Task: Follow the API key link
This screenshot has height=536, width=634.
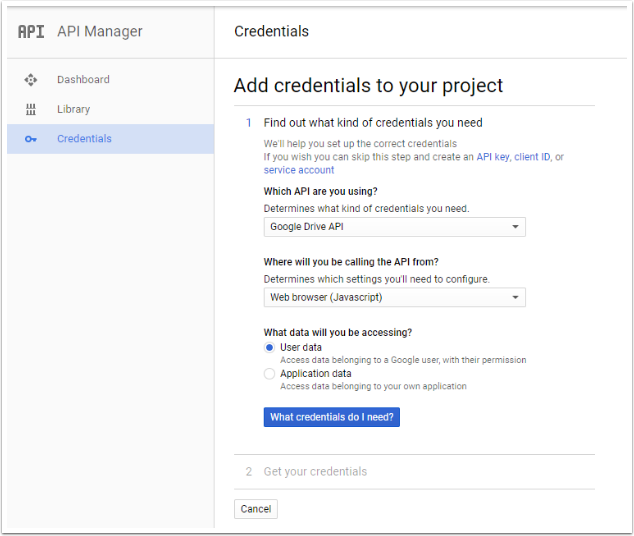Action: tap(493, 157)
